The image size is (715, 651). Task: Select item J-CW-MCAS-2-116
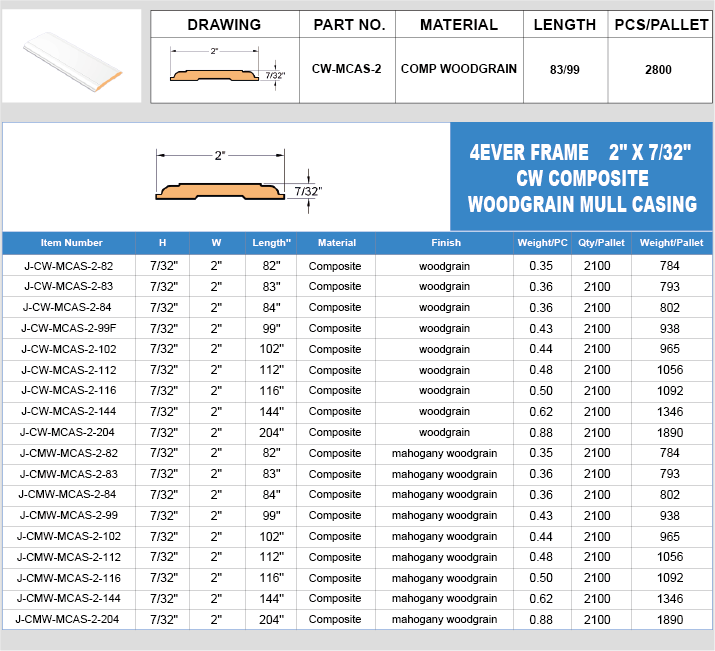(69, 390)
